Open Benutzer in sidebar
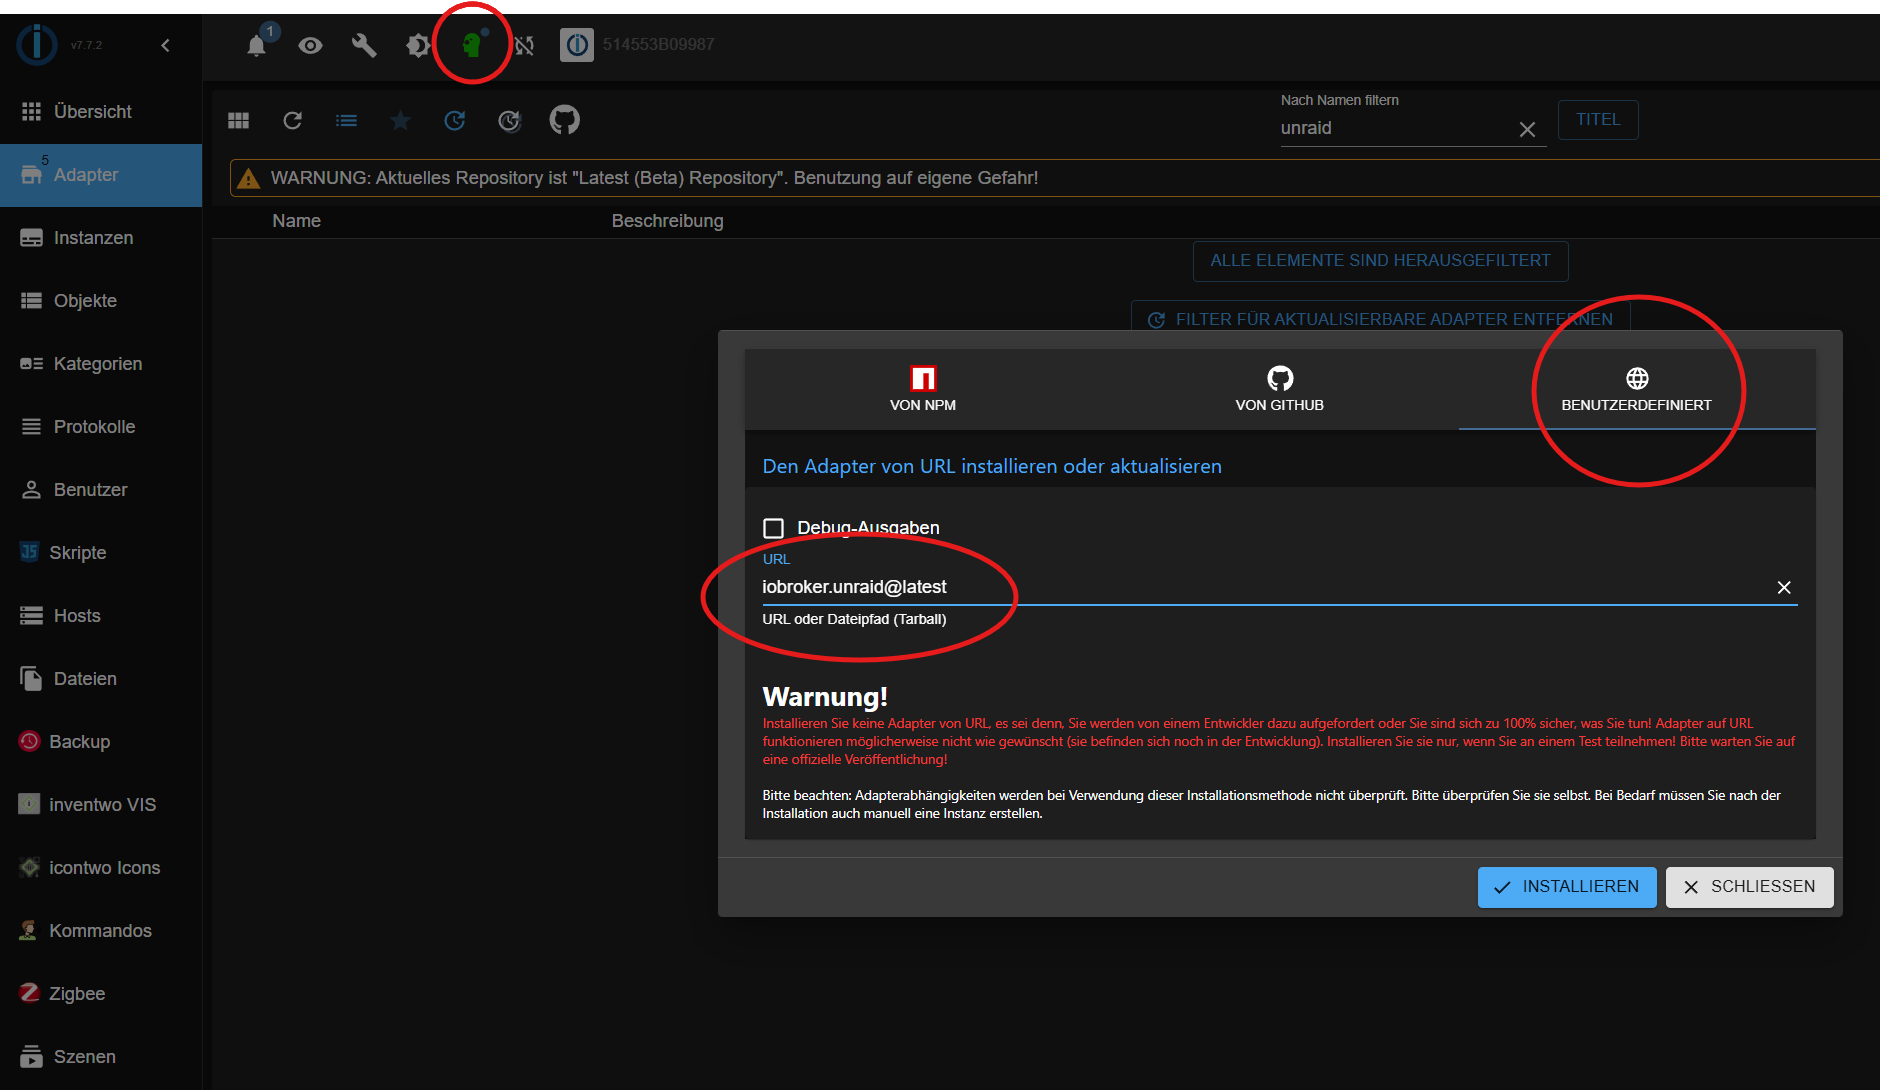 point(101,490)
